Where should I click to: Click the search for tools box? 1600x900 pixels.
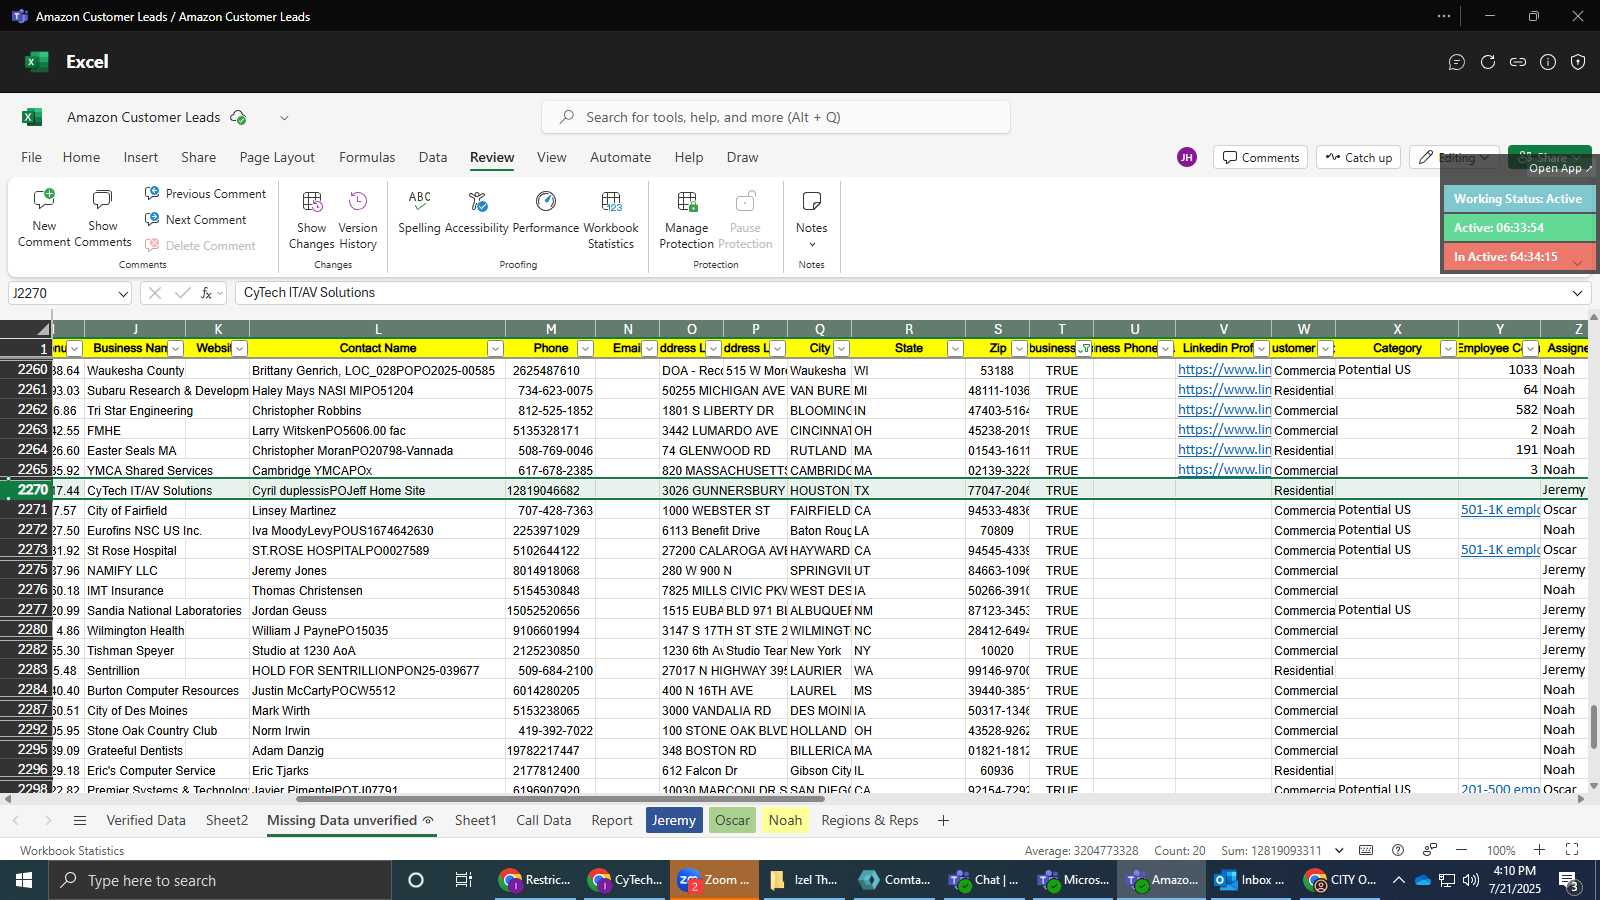coord(776,117)
